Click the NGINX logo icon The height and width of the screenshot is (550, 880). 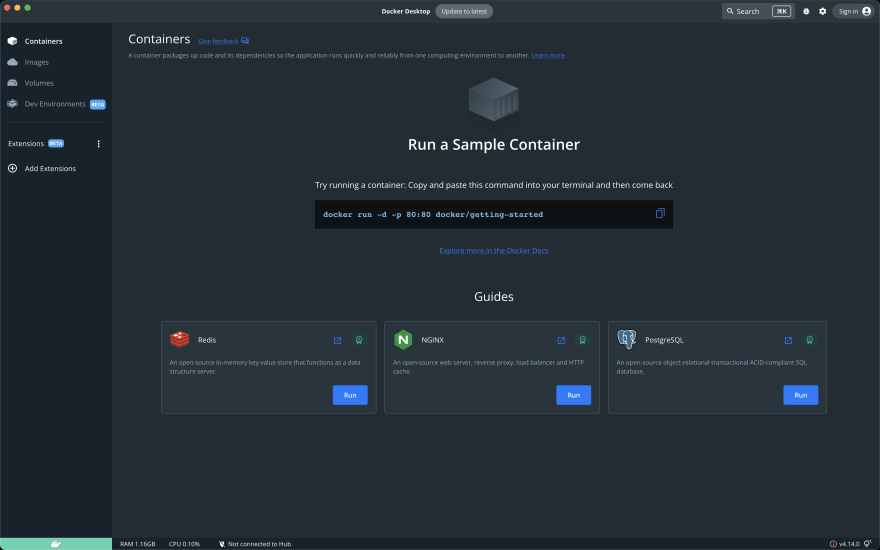tap(403, 340)
